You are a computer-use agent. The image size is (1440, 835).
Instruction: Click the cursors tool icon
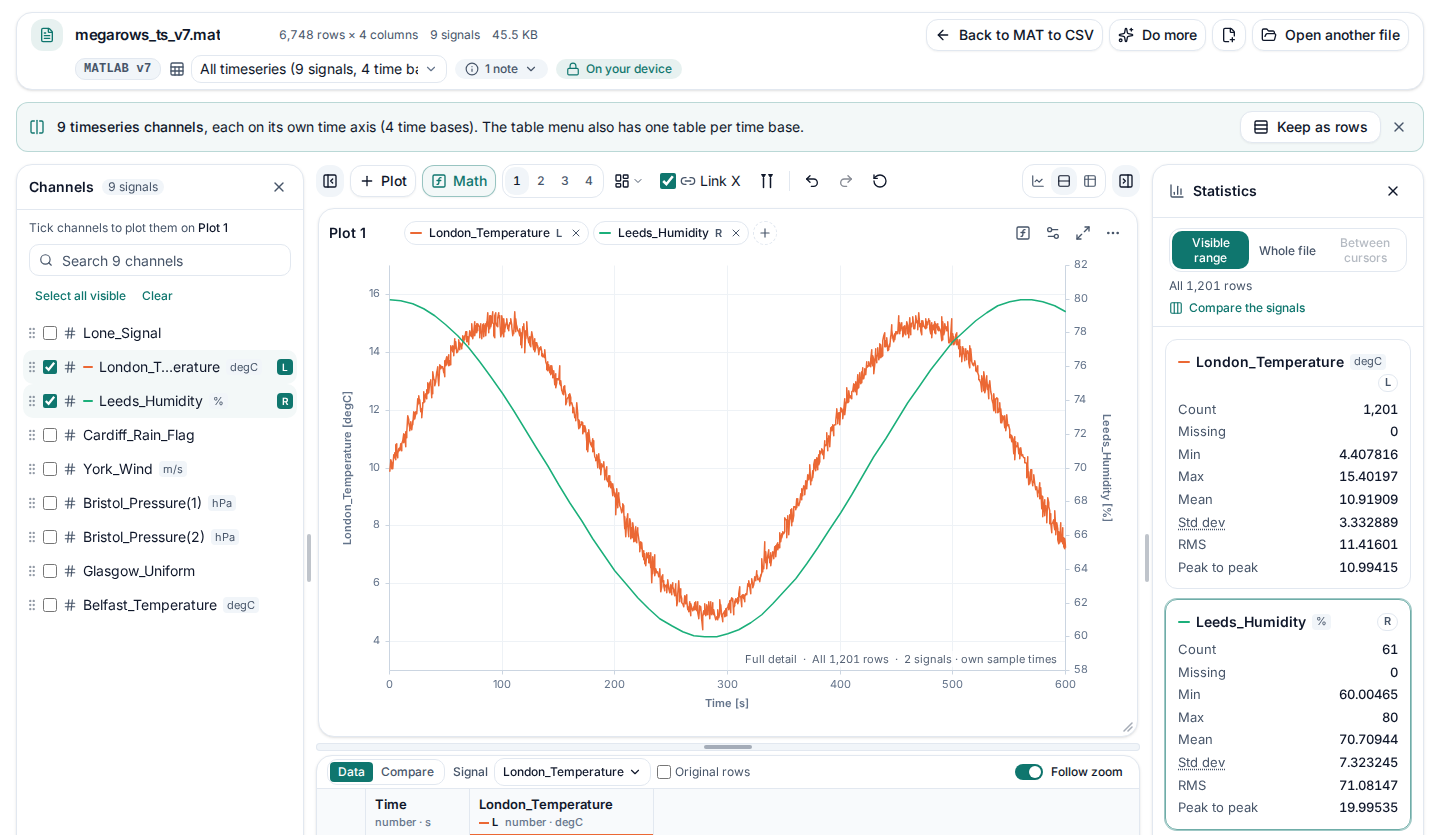[x=767, y=181]
